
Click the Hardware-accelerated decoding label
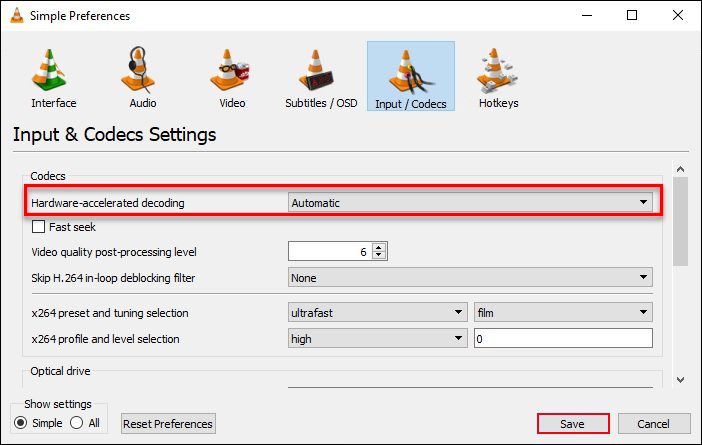point(108,203)
